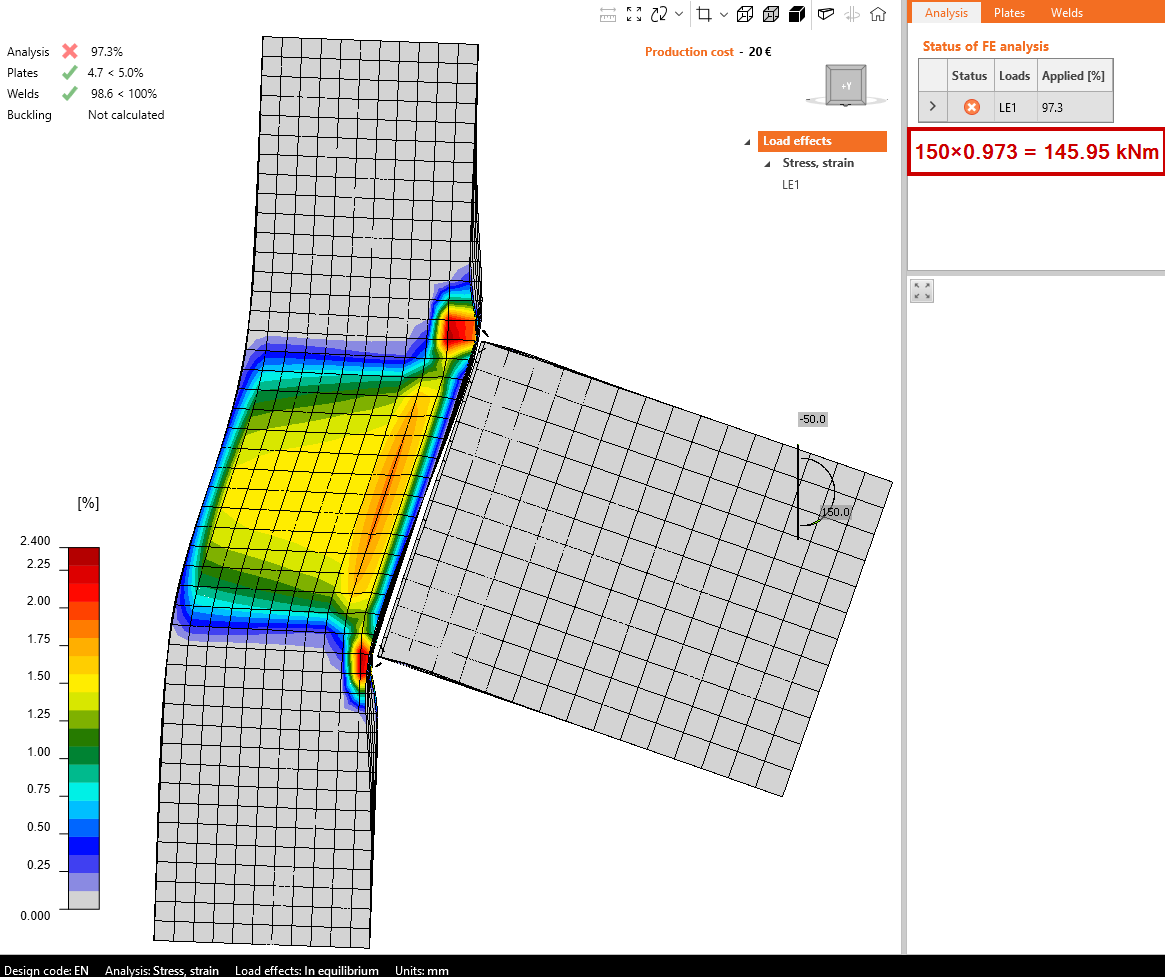Click the rotate view arrows icon

point(660,14)
